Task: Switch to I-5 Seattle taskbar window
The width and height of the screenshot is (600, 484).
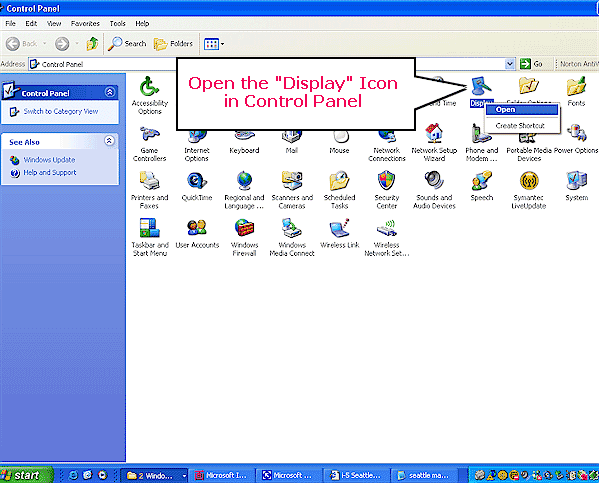Action: coord(355,476)
